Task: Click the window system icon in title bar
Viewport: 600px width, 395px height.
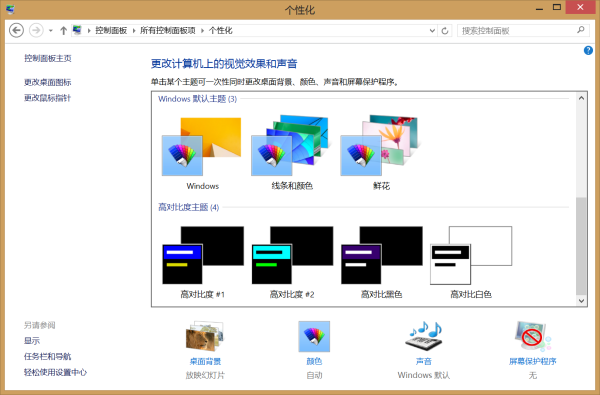Action: pos(10,9)
